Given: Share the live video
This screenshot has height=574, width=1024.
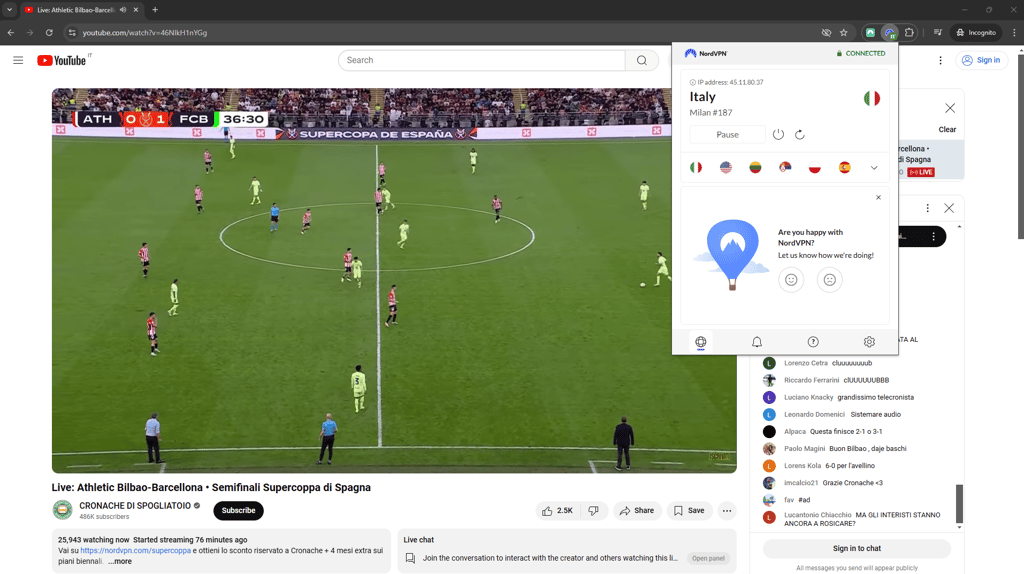Looking at the screenshot, I should 637,511.
